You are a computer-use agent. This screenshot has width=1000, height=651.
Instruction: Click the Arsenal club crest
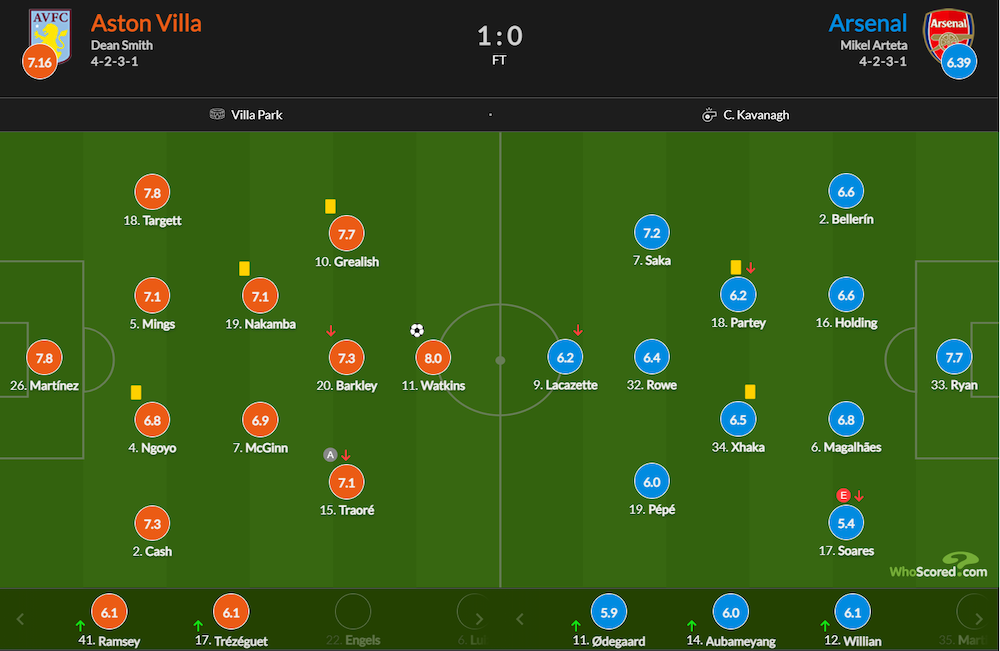coord(948,35)
